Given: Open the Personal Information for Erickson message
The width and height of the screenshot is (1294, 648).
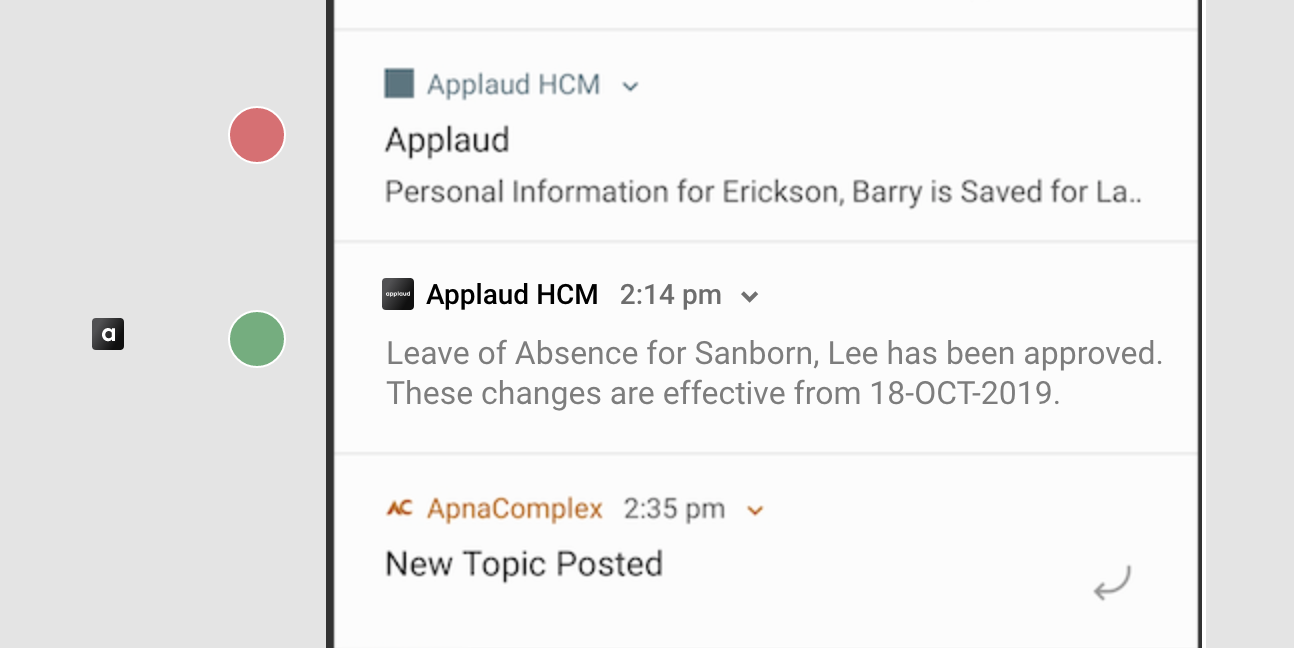Looking at the screenshot, I should tap(763, 191).
